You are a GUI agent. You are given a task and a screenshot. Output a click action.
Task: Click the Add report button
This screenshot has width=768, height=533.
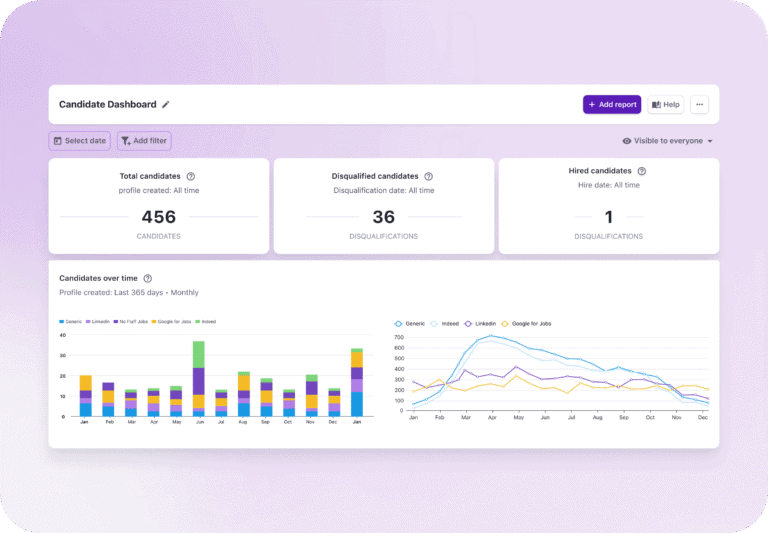tap(612, 104)
